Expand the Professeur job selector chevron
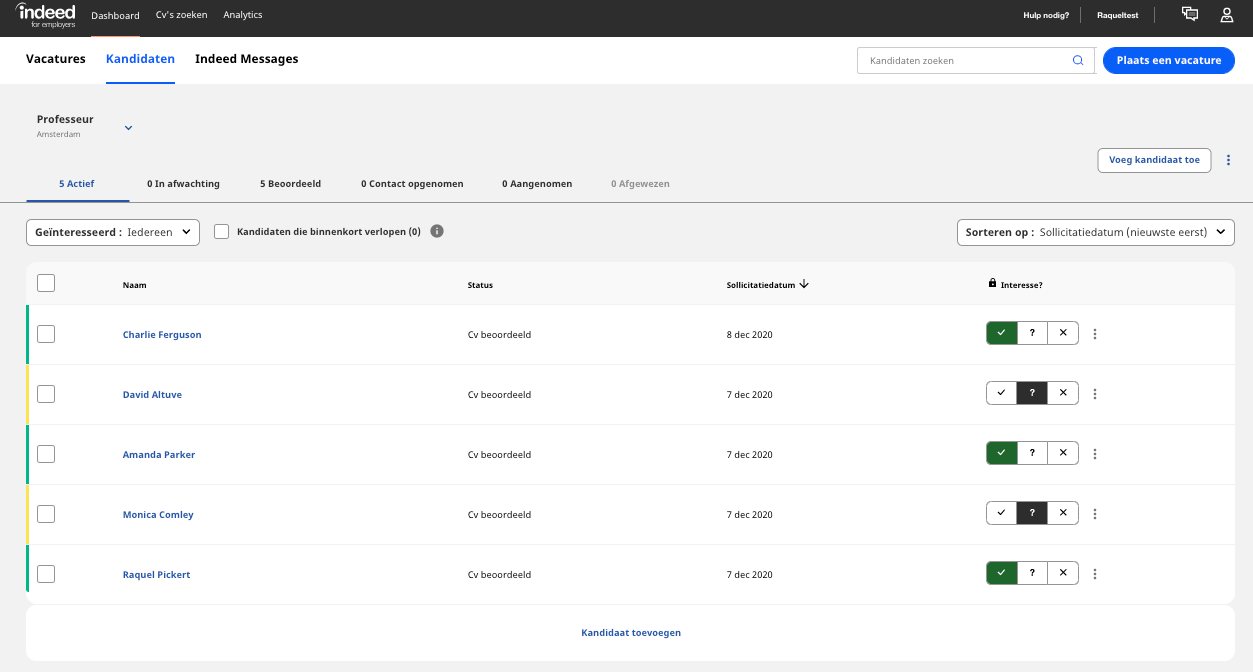Screen dimensions: 1253x672 pos(128,127)
